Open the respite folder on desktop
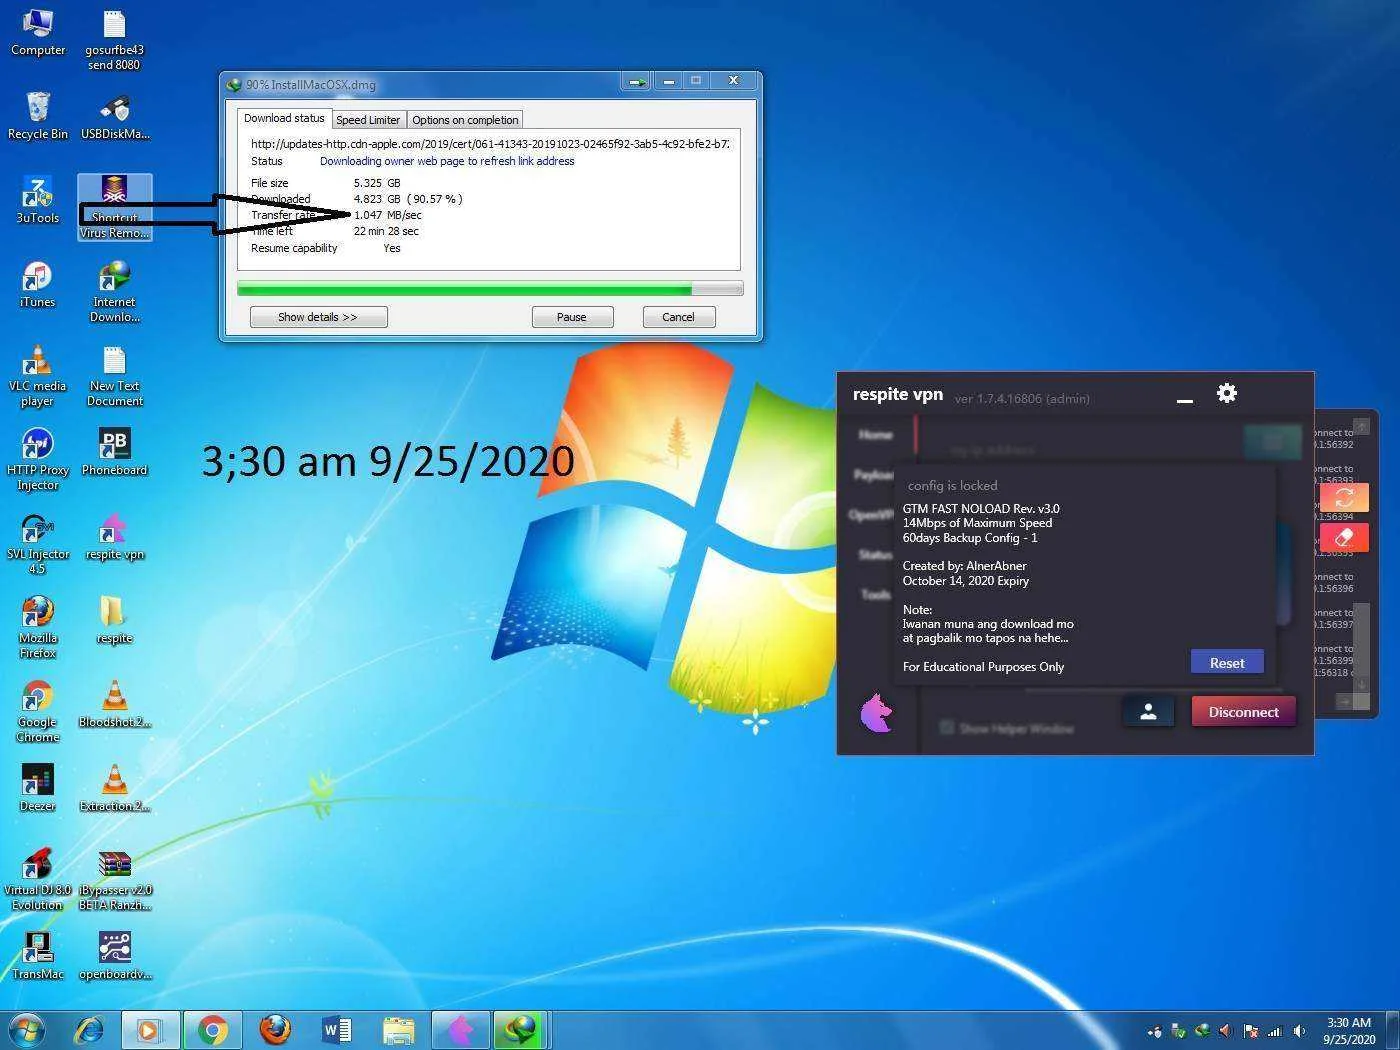The height and width of the screenshot is (1050, 1400). [114, 620]
